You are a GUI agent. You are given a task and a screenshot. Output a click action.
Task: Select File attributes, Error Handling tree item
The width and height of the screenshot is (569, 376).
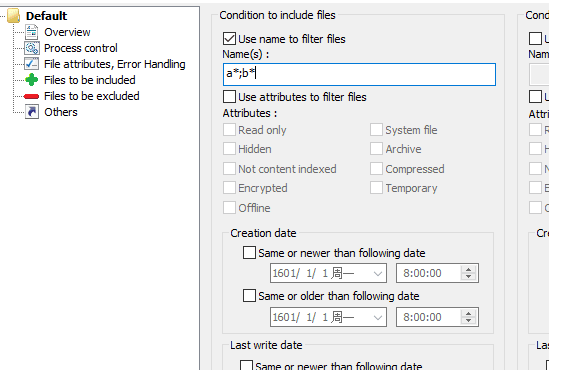(115, 64)
